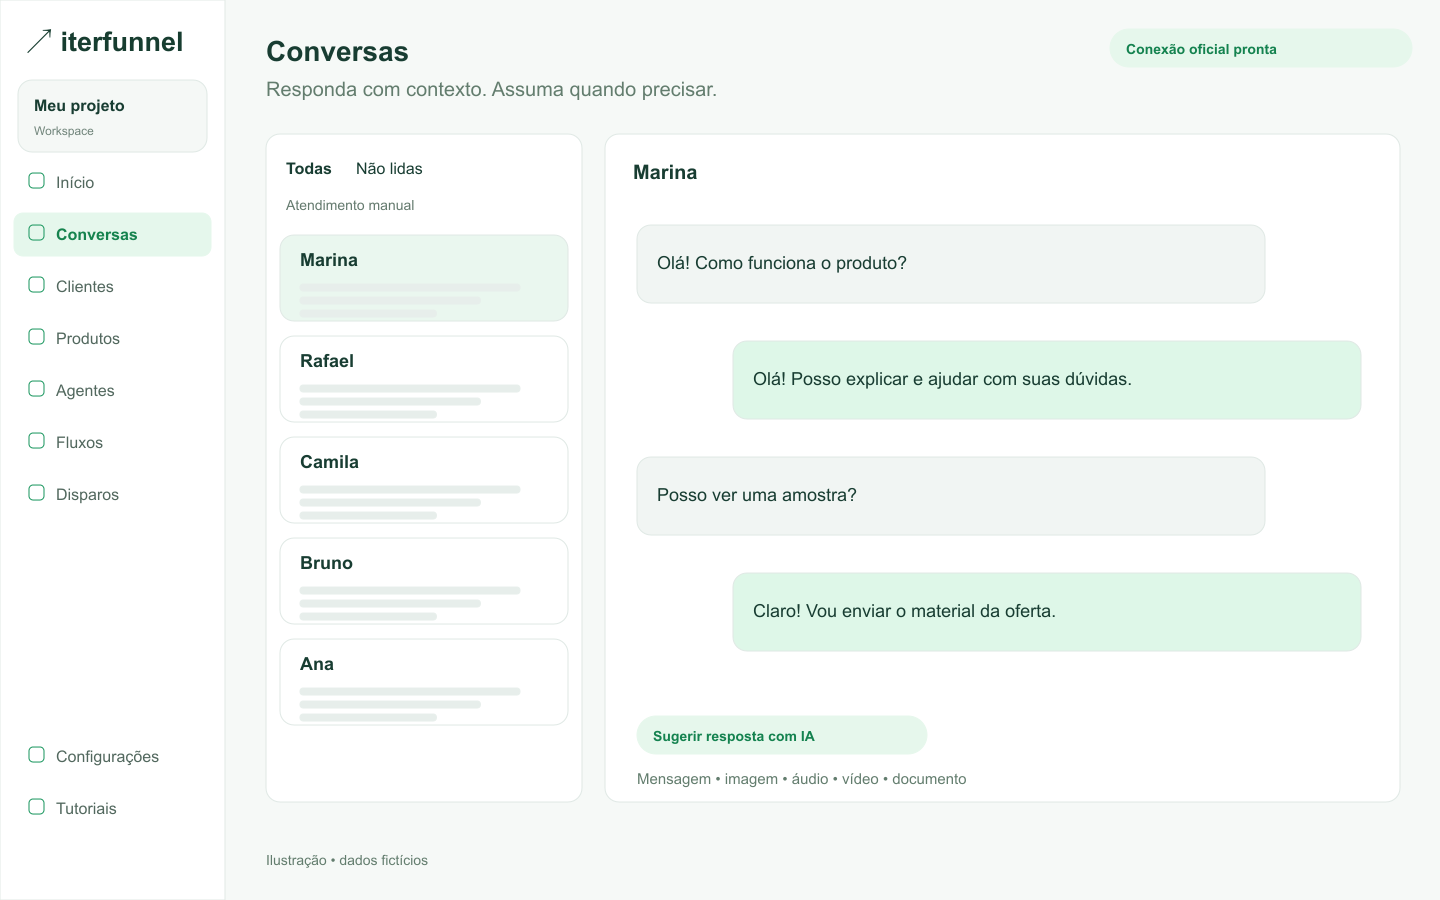Go to Disparos in the sidebar
The height and width of the screenshot is (900, 1440).
pyautogui.click(x=112, y=494)
